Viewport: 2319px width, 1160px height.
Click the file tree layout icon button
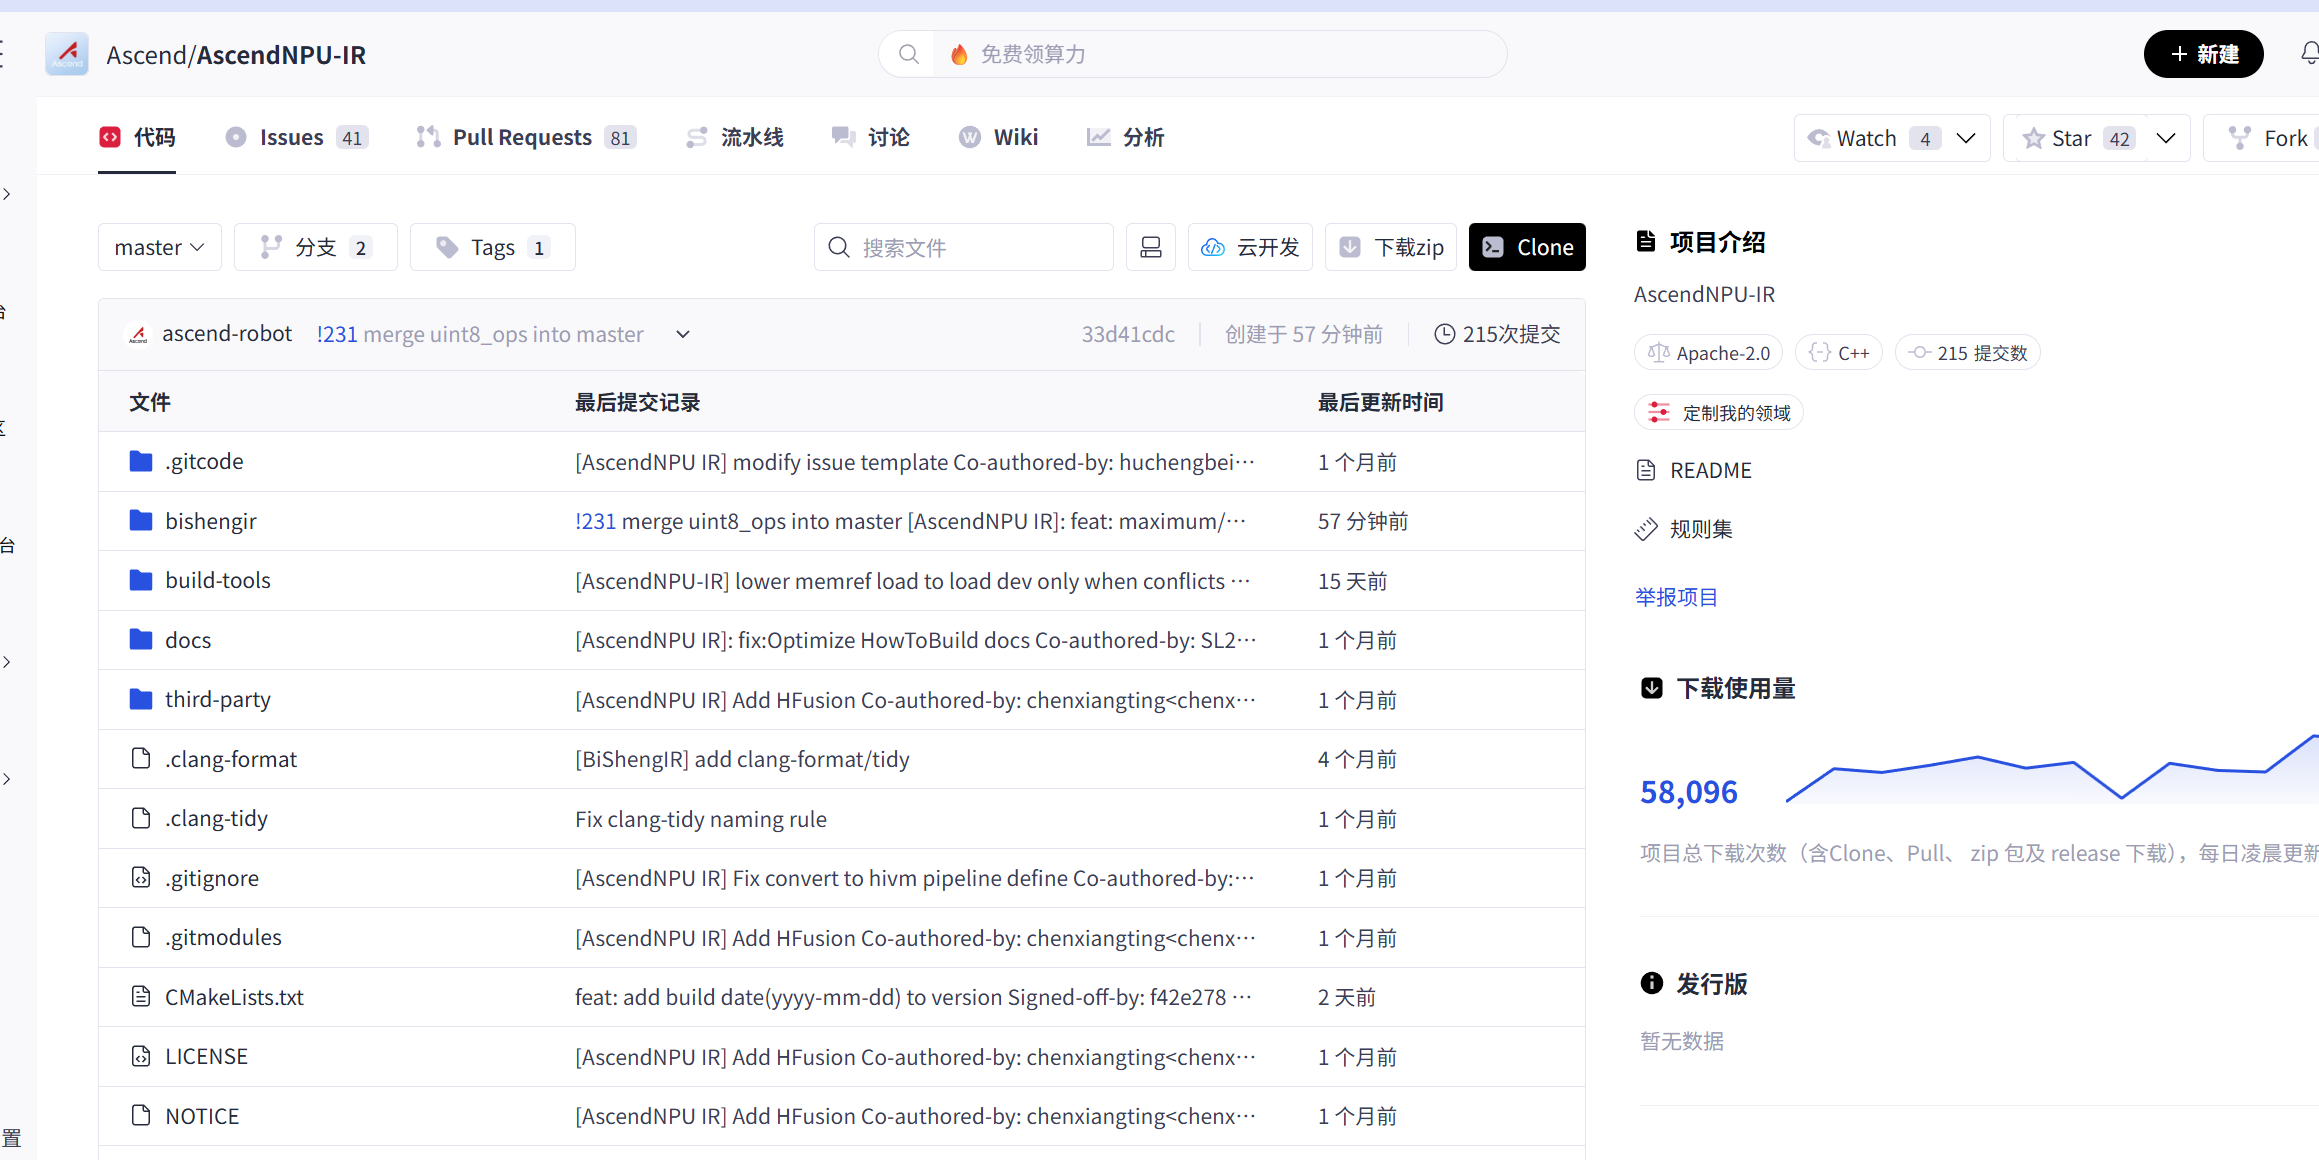coord(1150,247)
